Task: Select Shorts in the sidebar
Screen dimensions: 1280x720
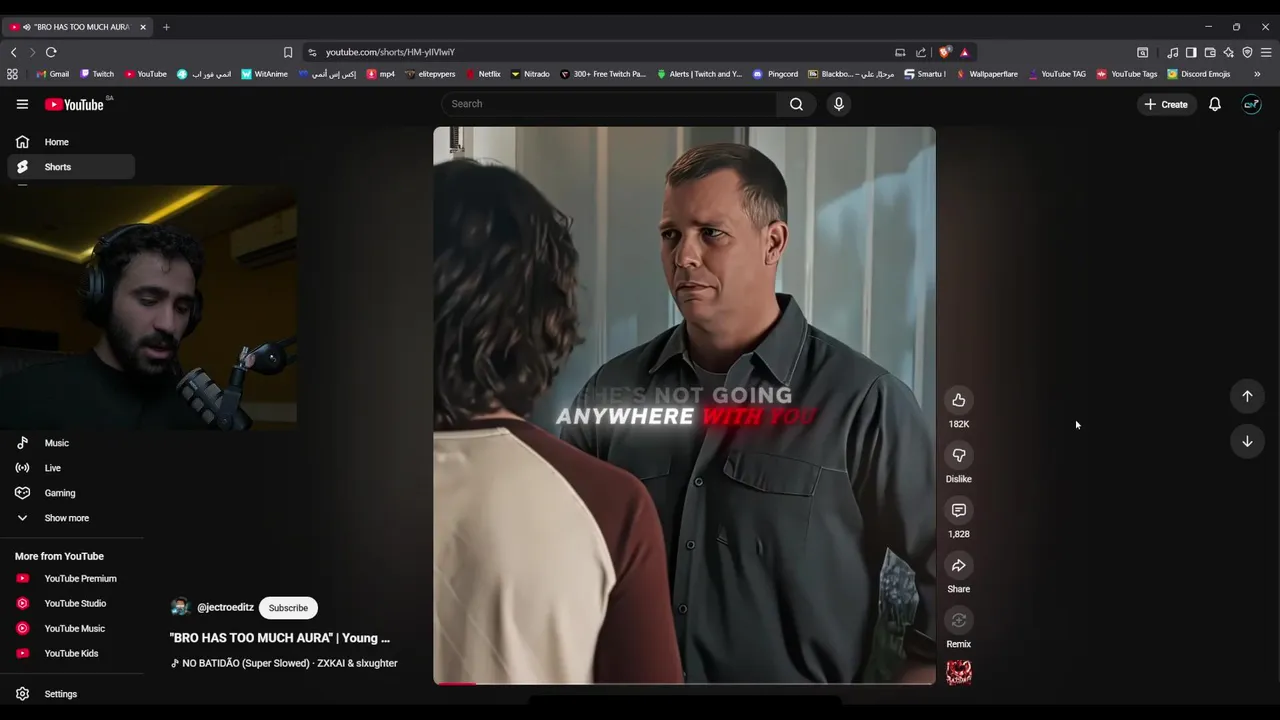Action: (x=70, y=167)
